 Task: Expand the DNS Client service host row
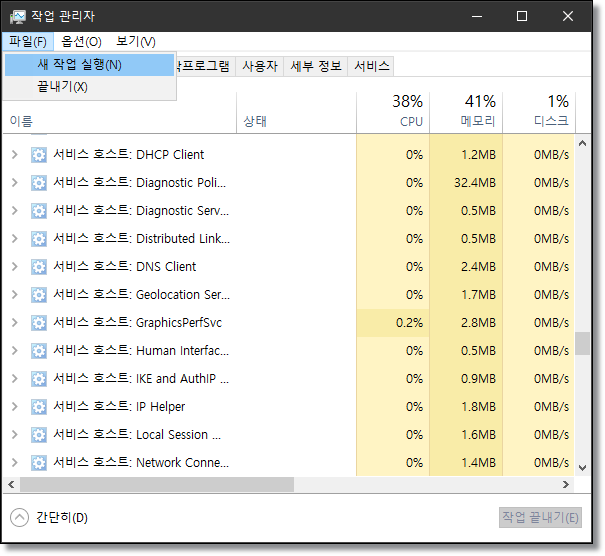15,267
